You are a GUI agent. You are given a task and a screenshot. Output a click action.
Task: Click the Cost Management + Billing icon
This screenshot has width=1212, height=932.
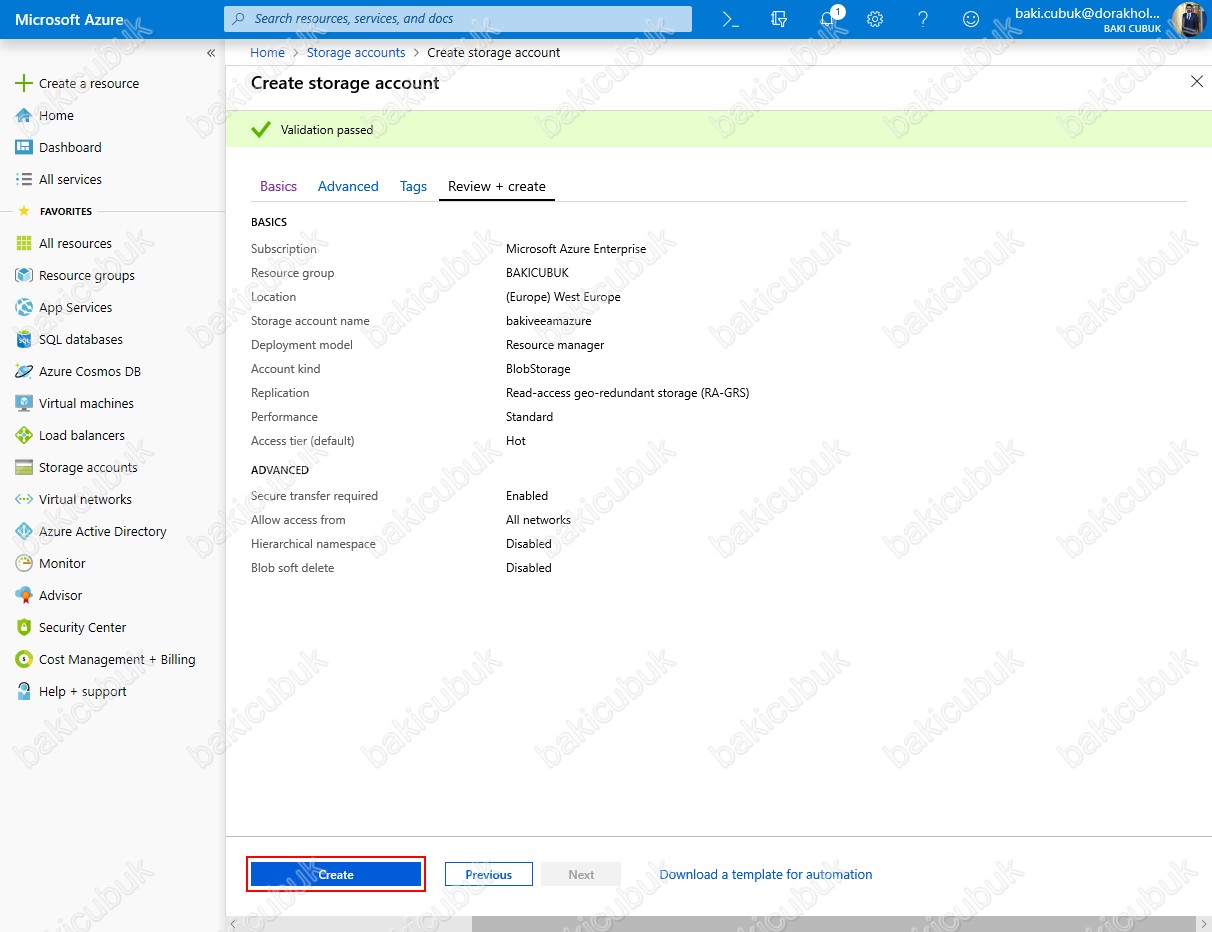click(x=24, y=659)
